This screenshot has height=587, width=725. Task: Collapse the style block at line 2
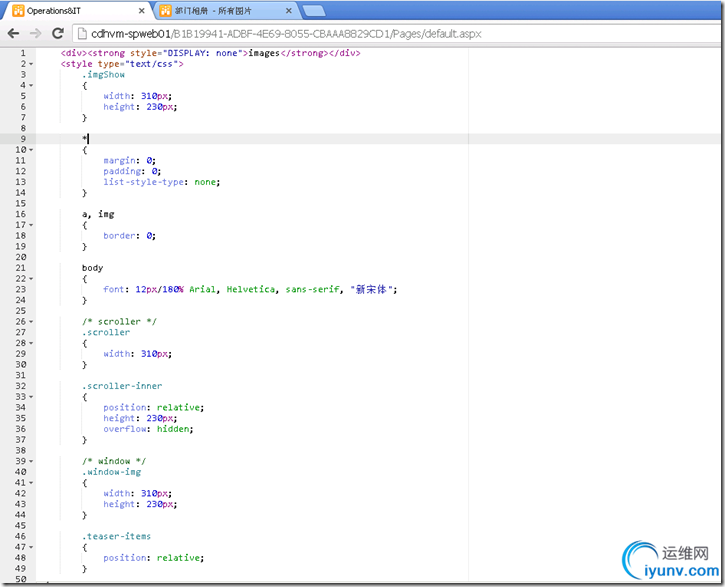[31, 64]
